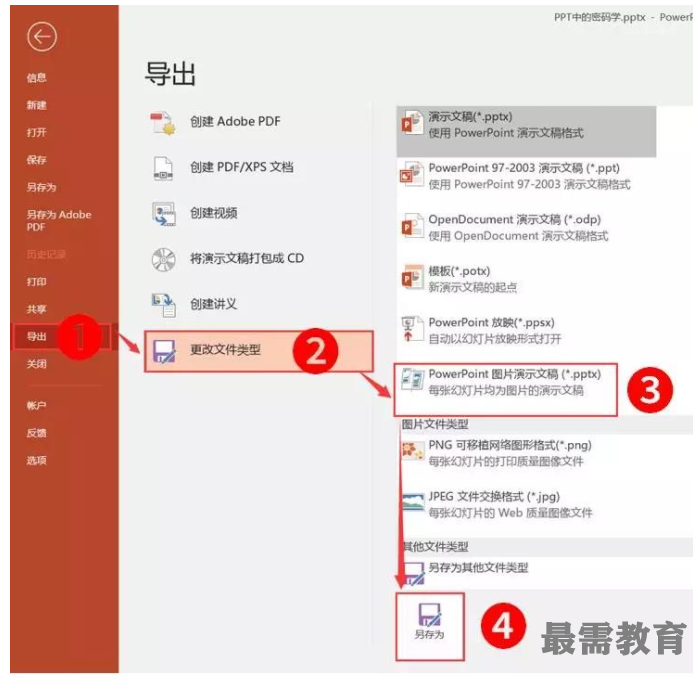Open 选项 from the sidebar
This screenshot has width=693, height=678.
(36, 461)
